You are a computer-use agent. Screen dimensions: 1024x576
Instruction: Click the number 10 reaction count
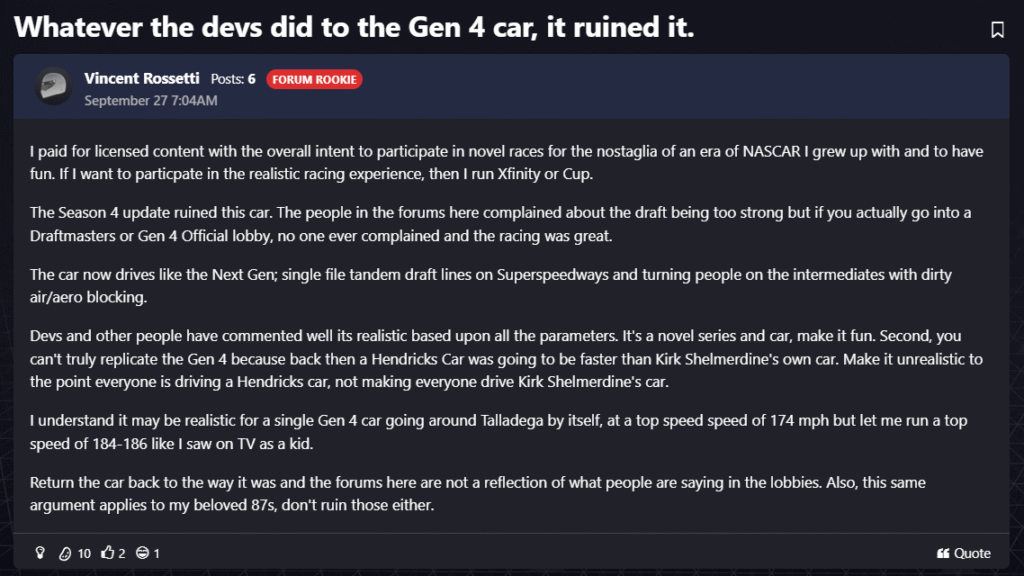coord(84,553)
